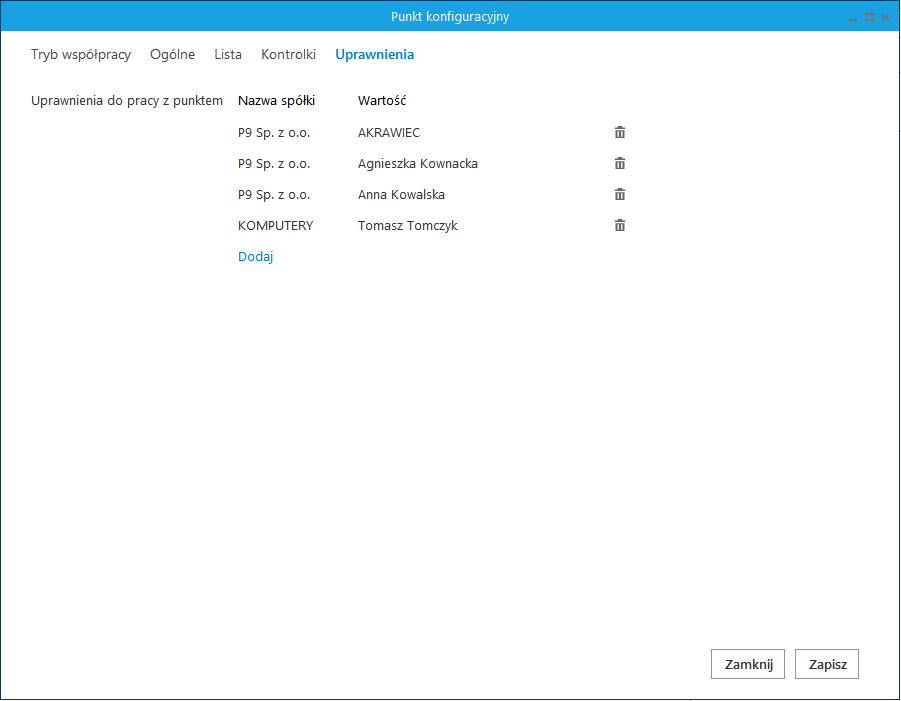
Task: Remove Anna Kowalska using trash icon
Action: (619, 194)
